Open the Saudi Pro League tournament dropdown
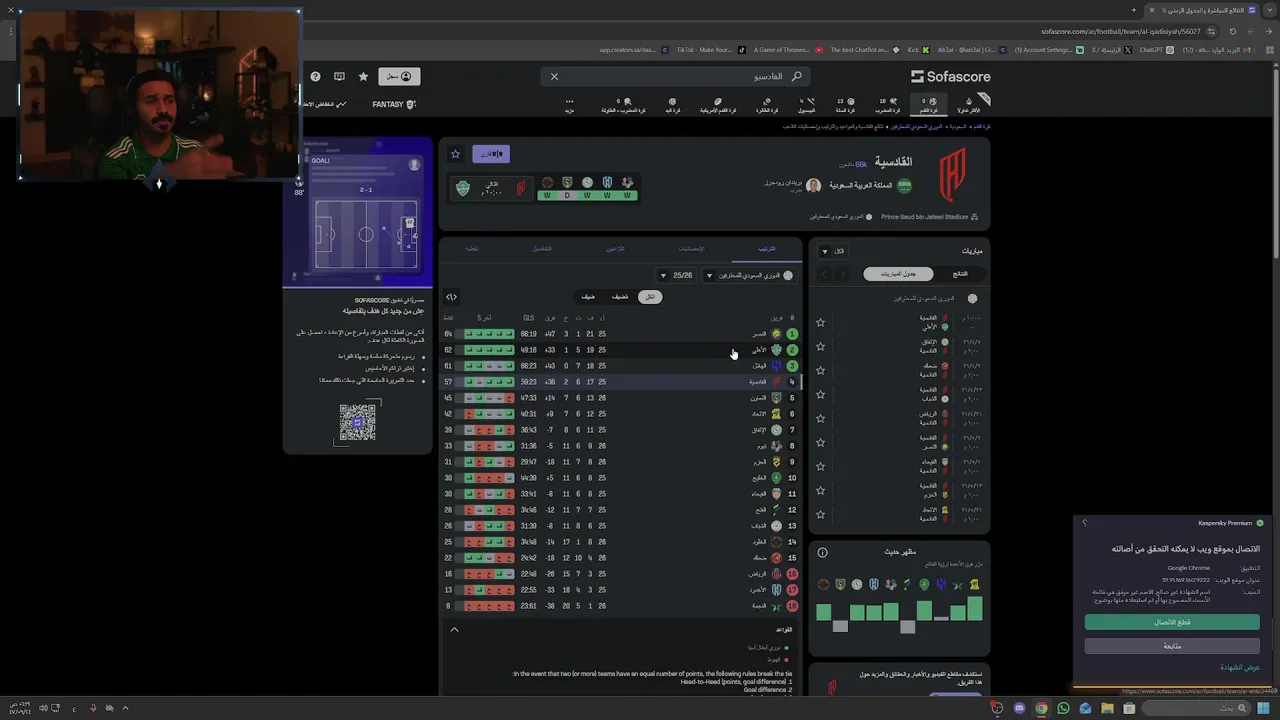 (x=750, y=275)
